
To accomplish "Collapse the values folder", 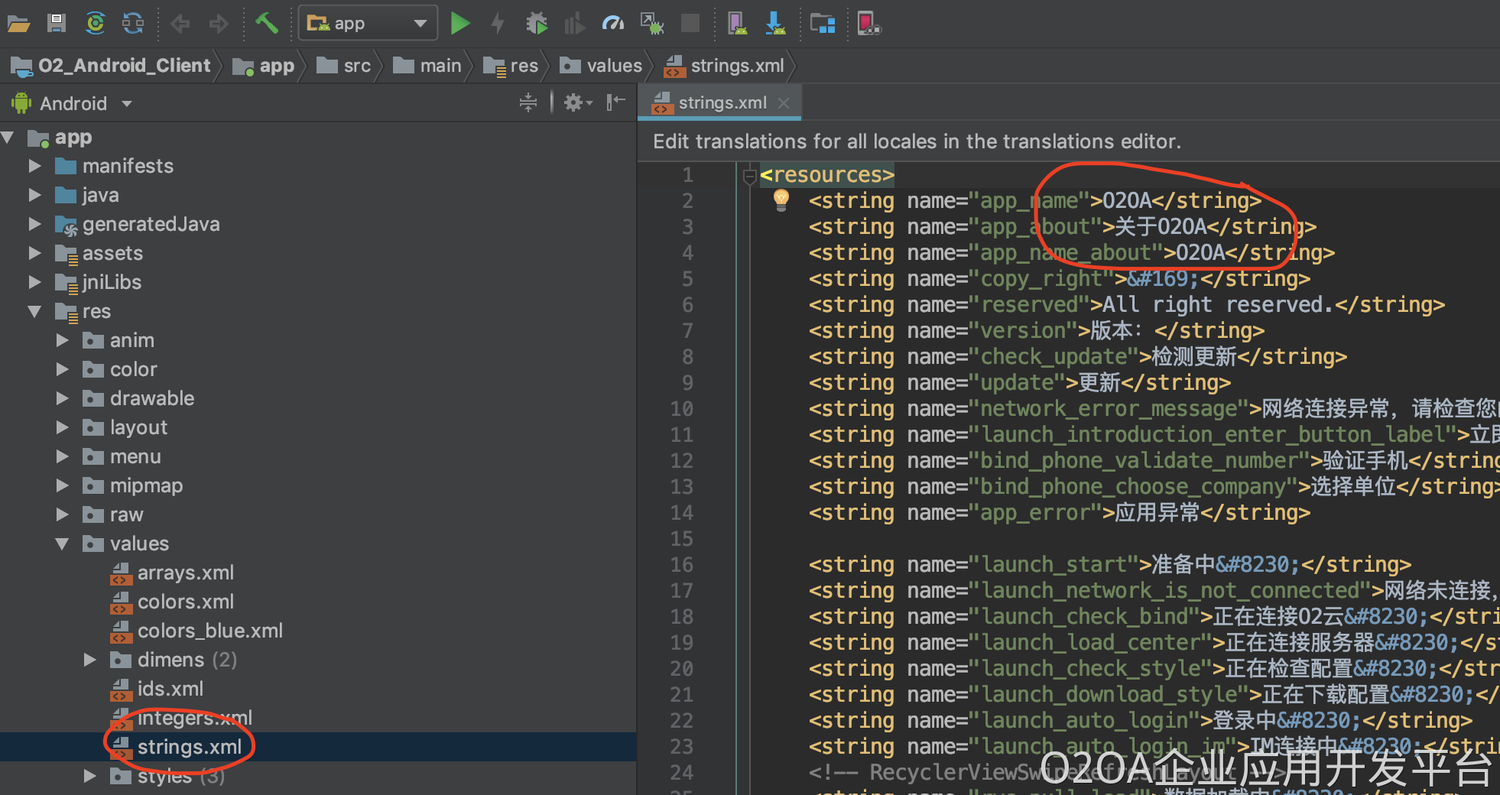I will [x=63, y=544].
